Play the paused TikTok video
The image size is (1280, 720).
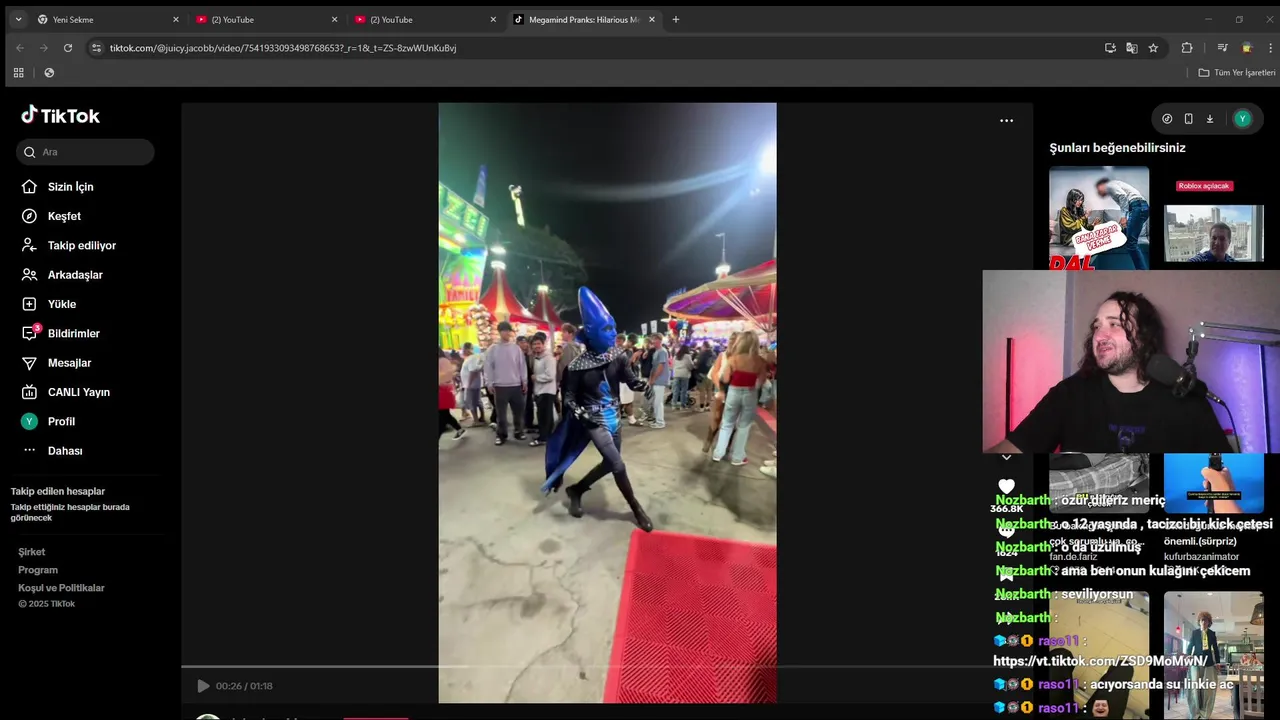203,686
